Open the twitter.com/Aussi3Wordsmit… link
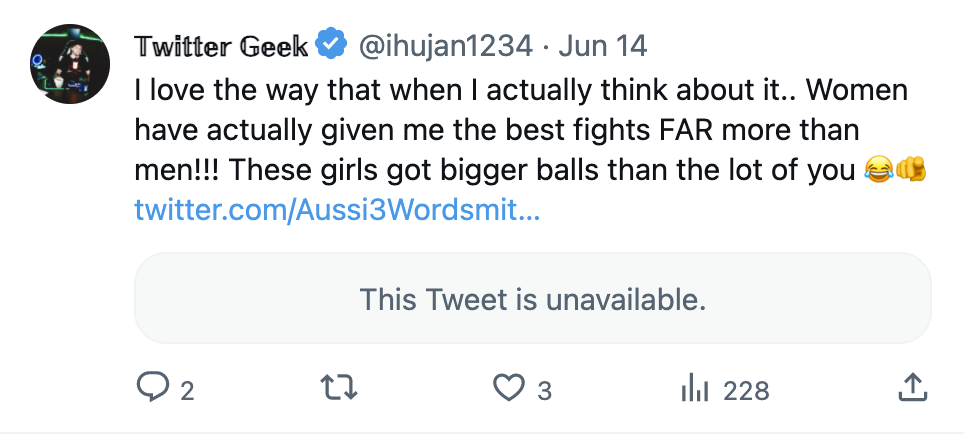964x438 pixels. (x=336, y=211)
